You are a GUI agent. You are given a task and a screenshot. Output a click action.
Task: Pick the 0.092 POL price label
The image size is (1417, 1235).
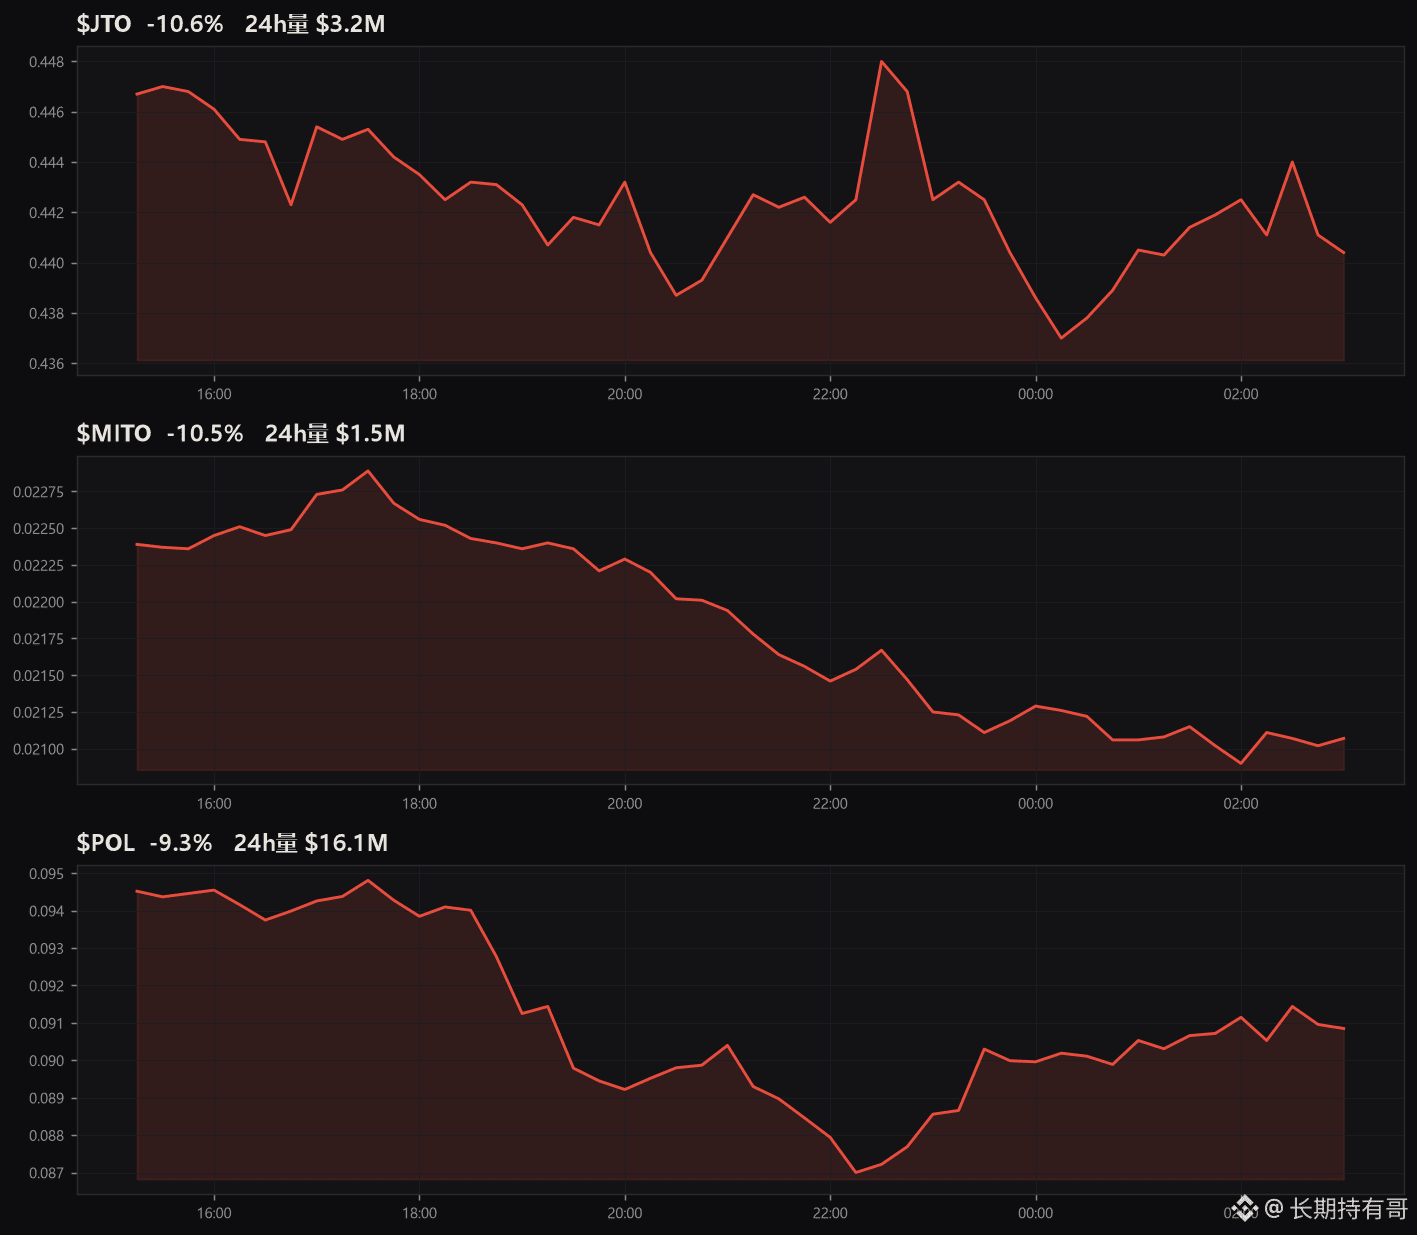pyautogui.click(x=46, y=986)
